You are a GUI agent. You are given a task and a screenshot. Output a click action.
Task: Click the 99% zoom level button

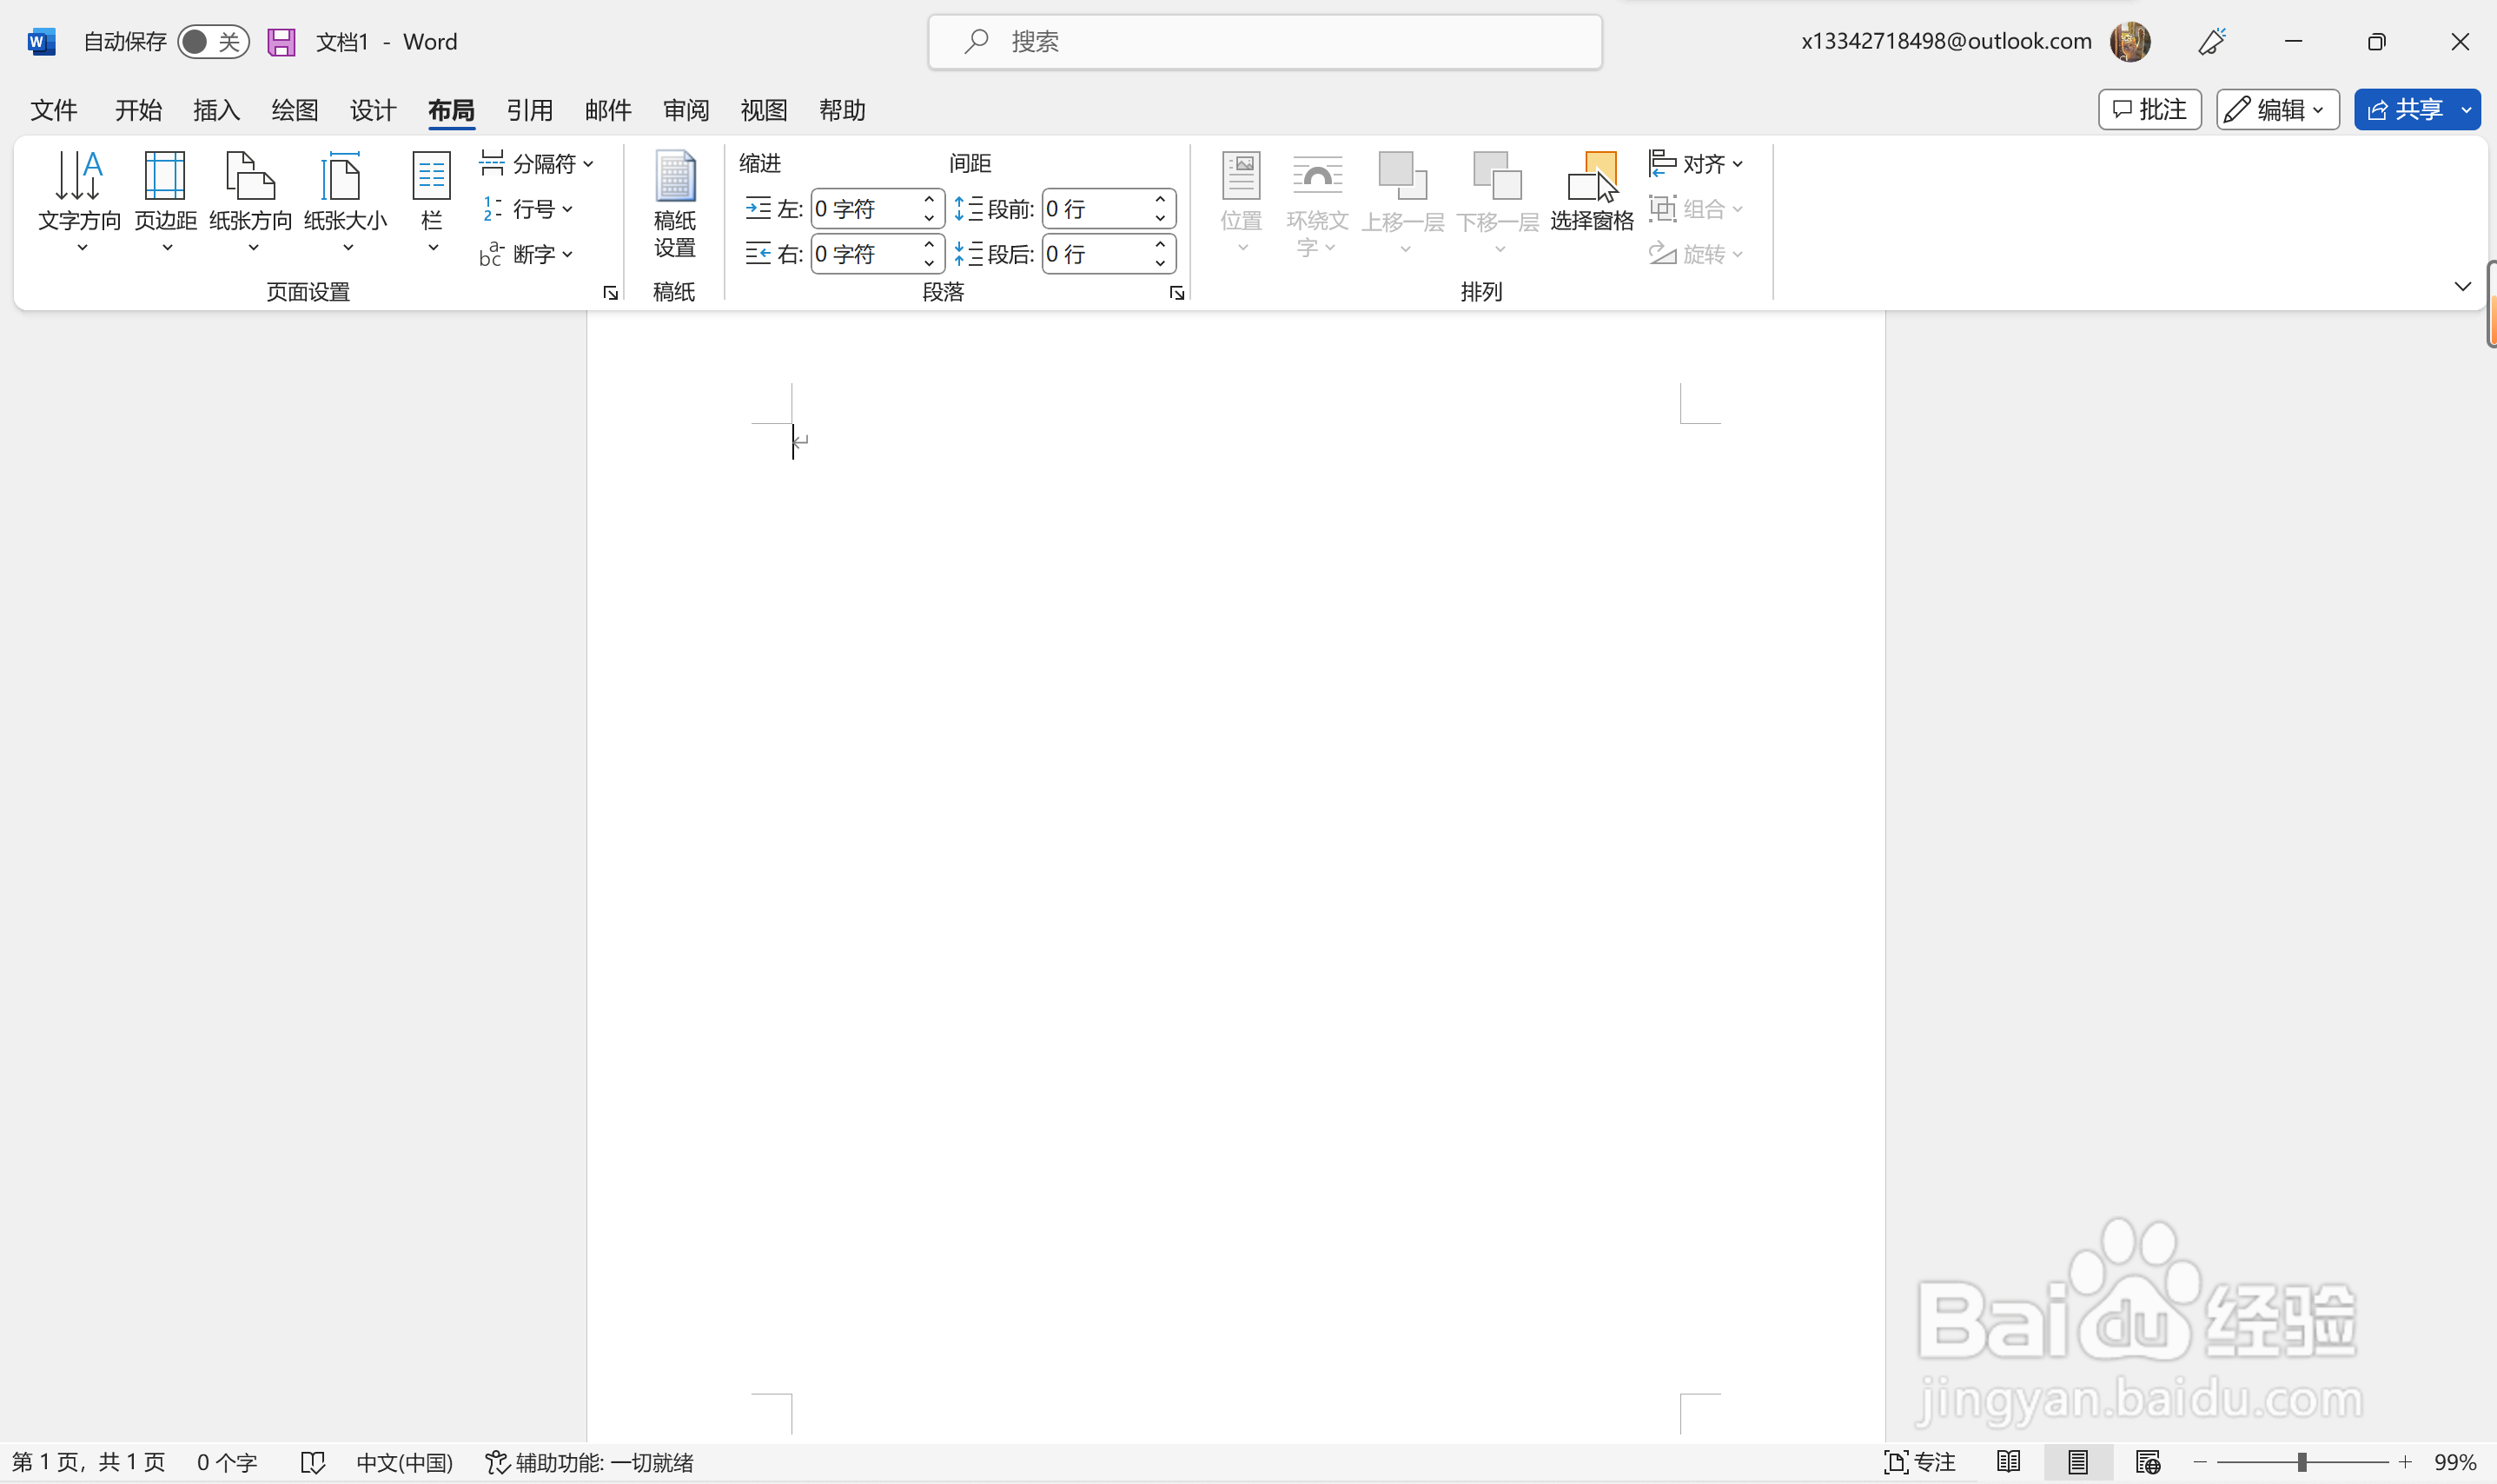point(2454,1462)
